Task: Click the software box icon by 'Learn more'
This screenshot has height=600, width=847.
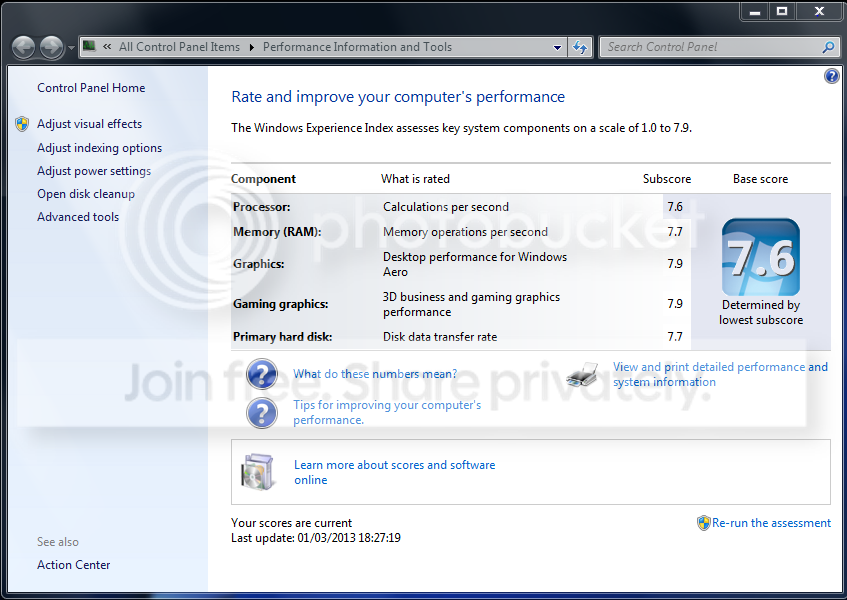Action: 258,471
